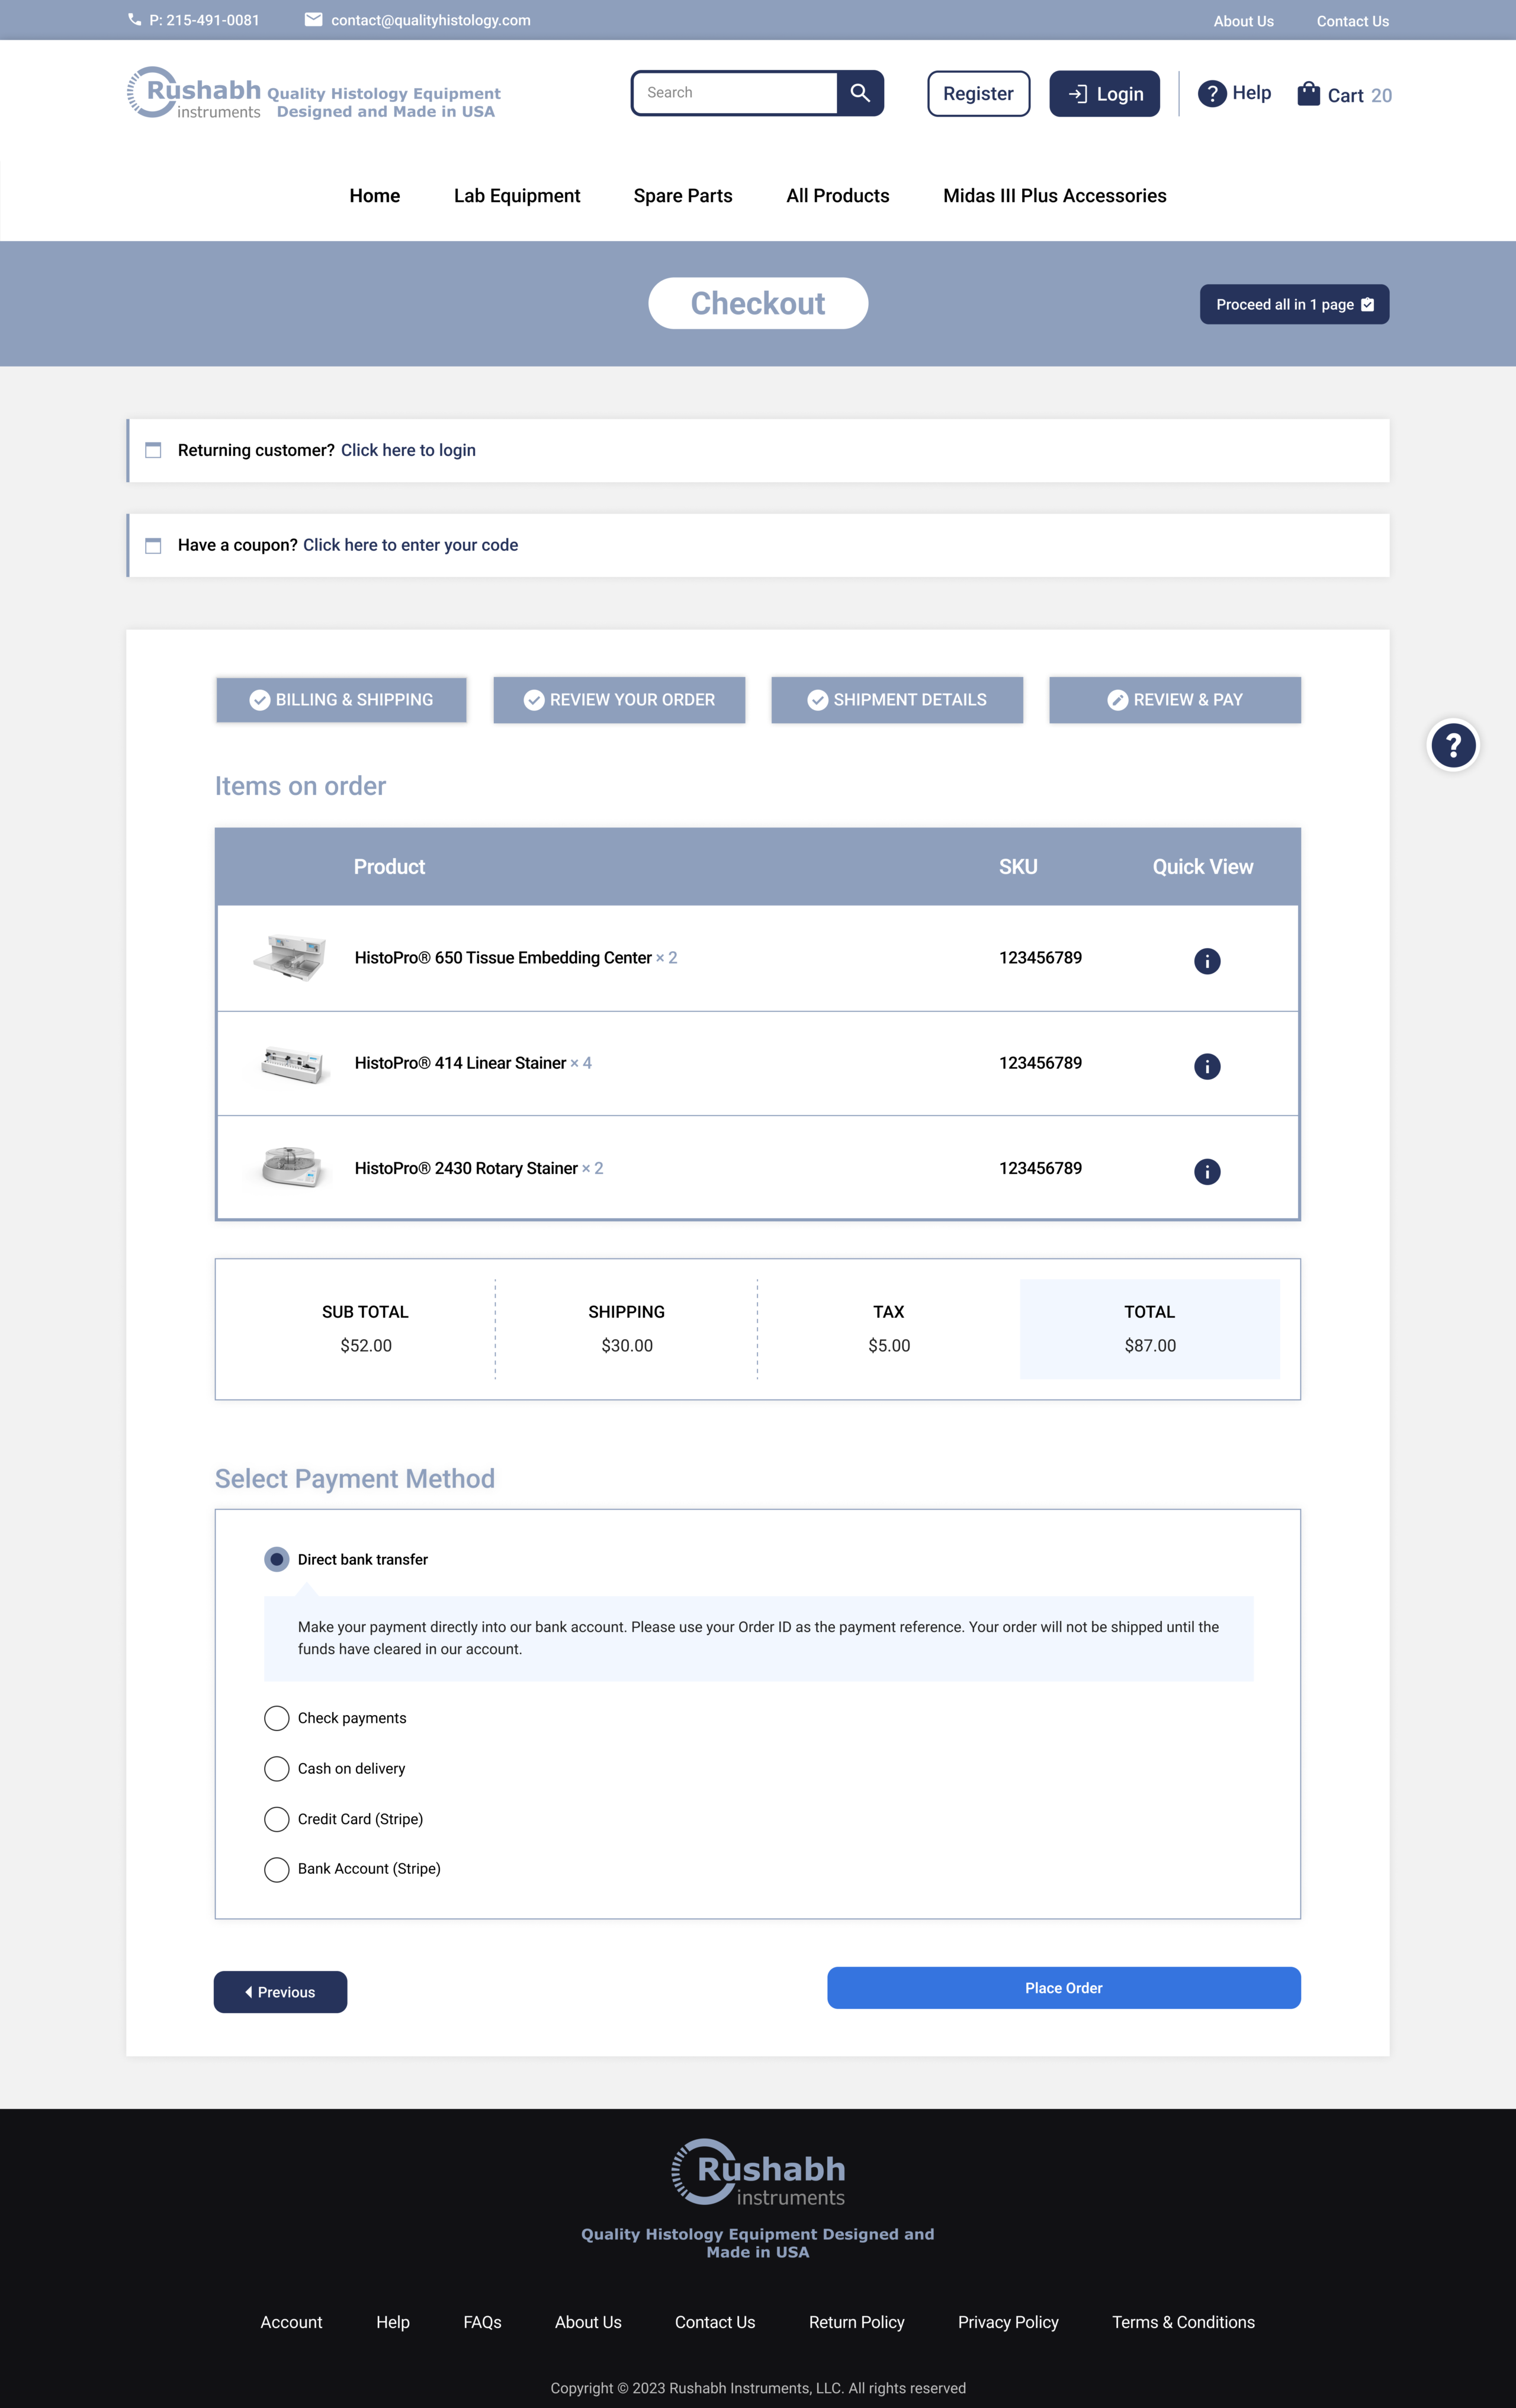
Task: Choose Bank Account (Stripe) radio button
Action: tap(277, 1869)
